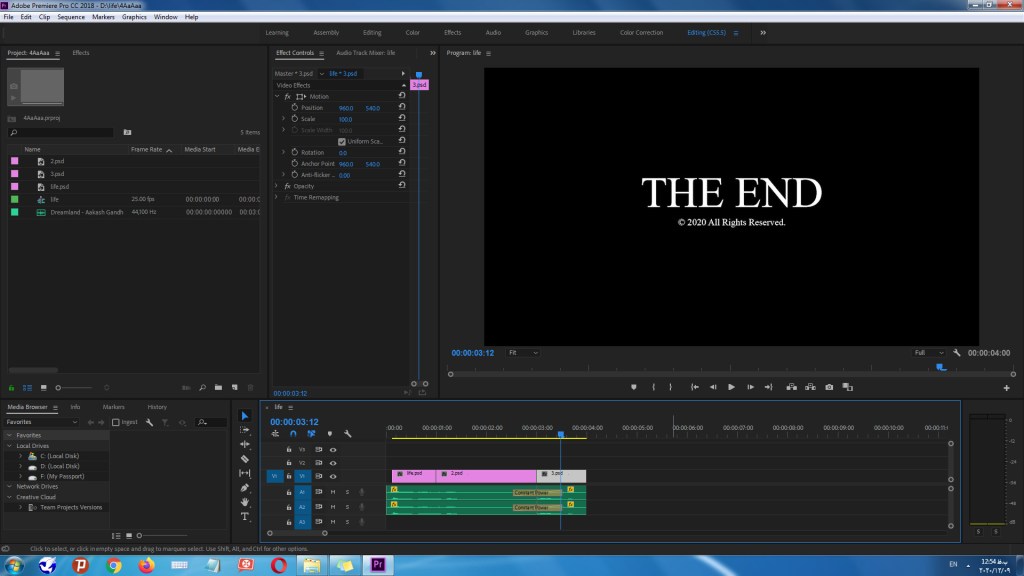Enable the Ingest checkbox
The image size is (1024, 576).
[117, 422]
